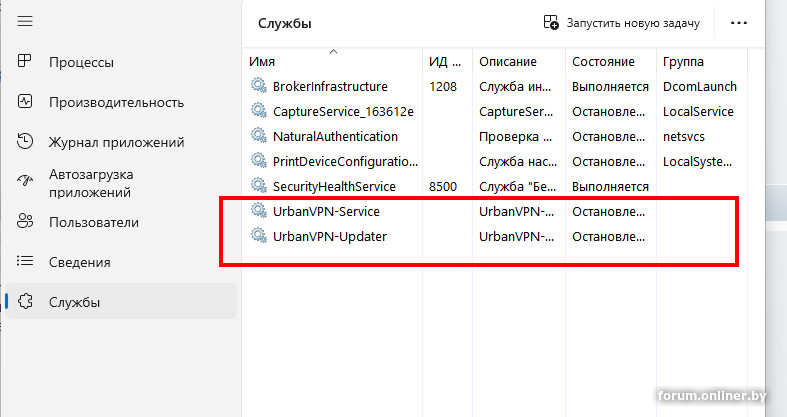The image size is (787, 417).
Task: Click the Описание column header
Action: click(508, 62)
